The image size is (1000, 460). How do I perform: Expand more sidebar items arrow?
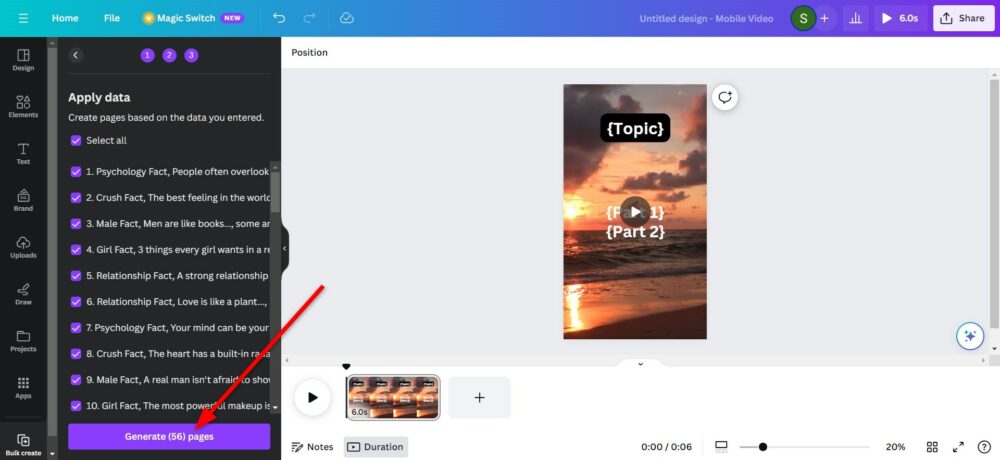click(x=53, y=454)
